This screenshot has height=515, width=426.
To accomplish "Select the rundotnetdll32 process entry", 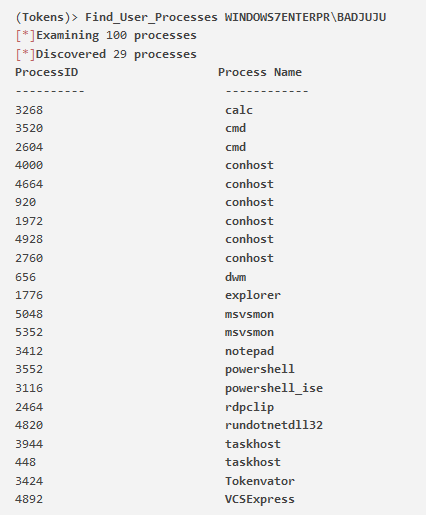I will pos(274,425).
